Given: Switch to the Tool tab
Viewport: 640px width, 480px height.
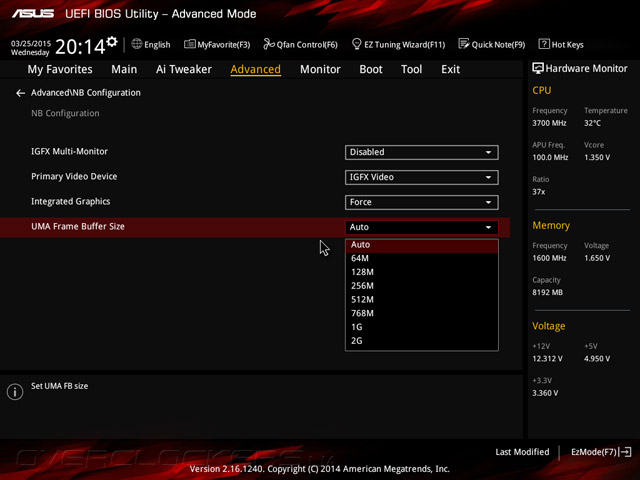Looking at the screenshot, I should click(411, 69).
